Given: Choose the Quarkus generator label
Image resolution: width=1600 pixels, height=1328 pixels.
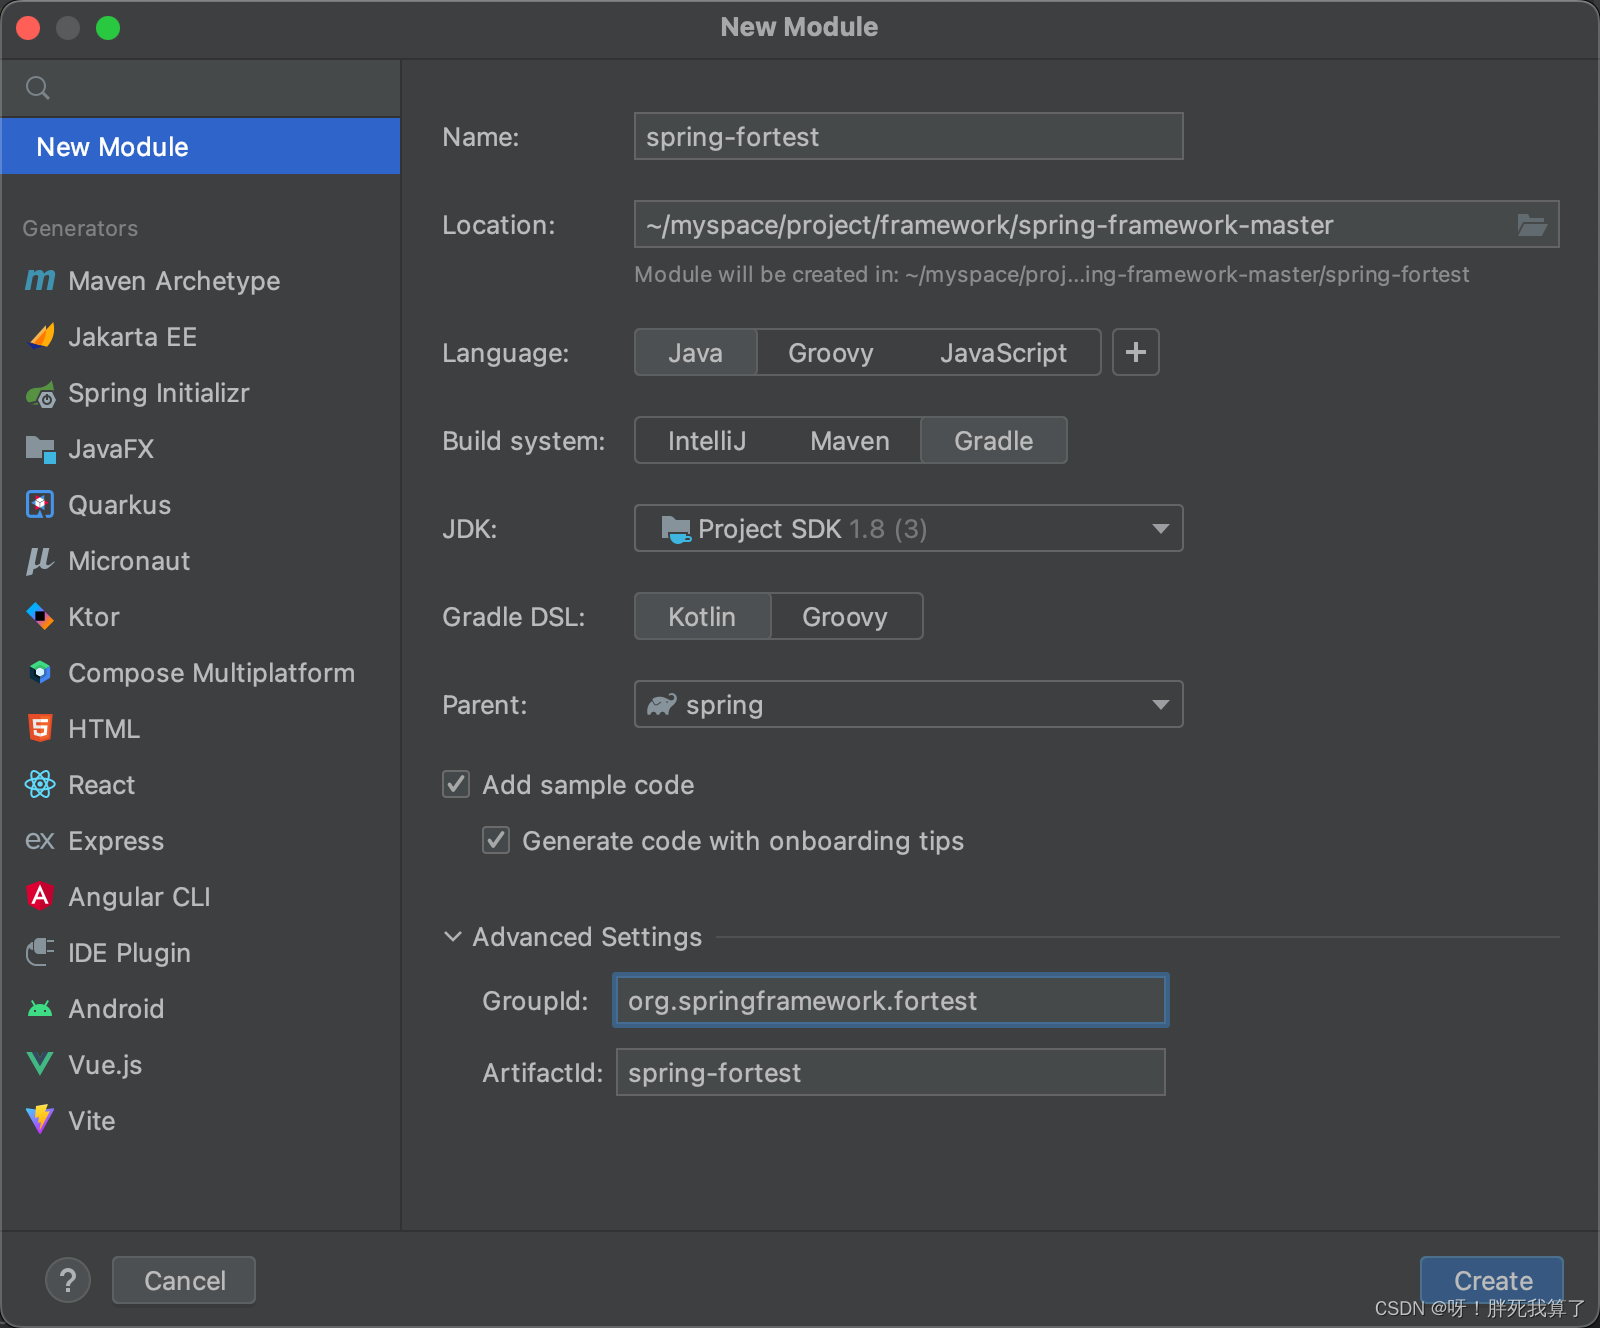Looking at the screenshot, I should [120, 505].
